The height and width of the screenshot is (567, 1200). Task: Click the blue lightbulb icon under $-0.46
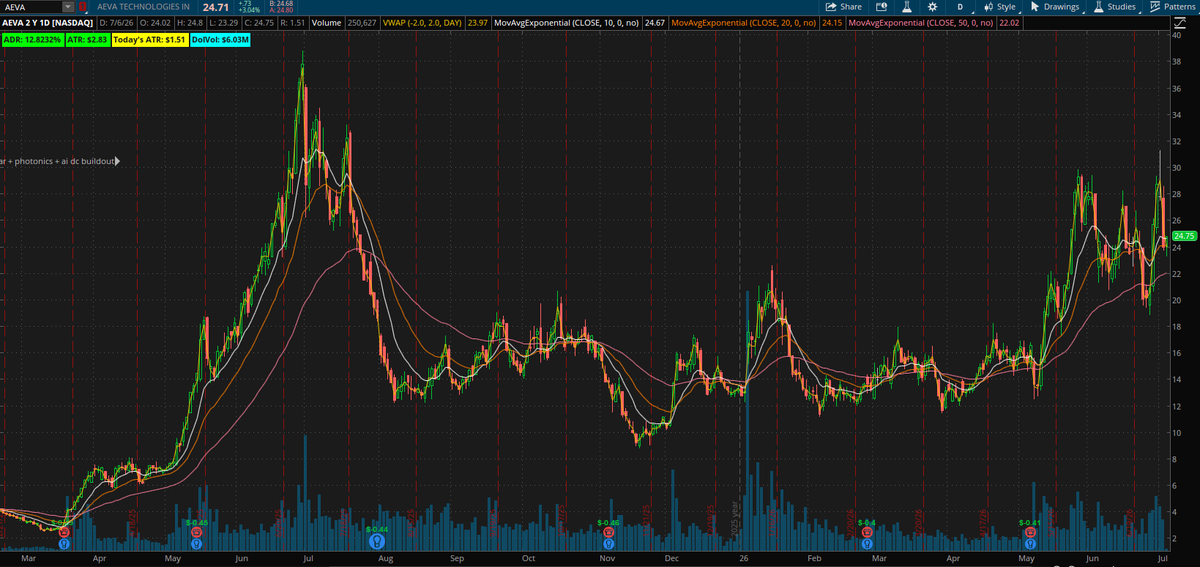click(608, 545)
